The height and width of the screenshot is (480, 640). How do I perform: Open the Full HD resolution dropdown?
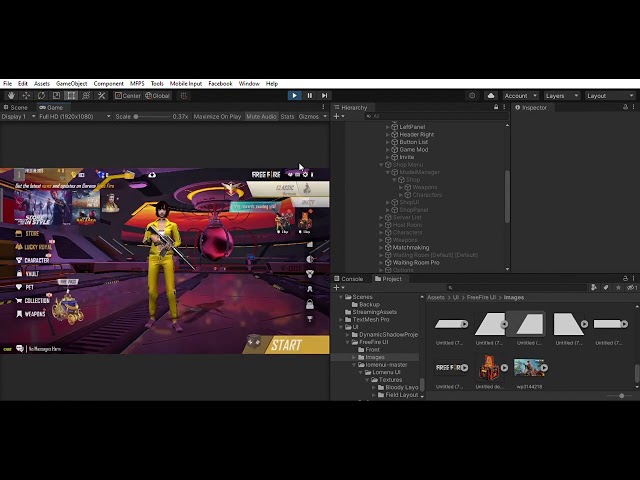point(74,116)
